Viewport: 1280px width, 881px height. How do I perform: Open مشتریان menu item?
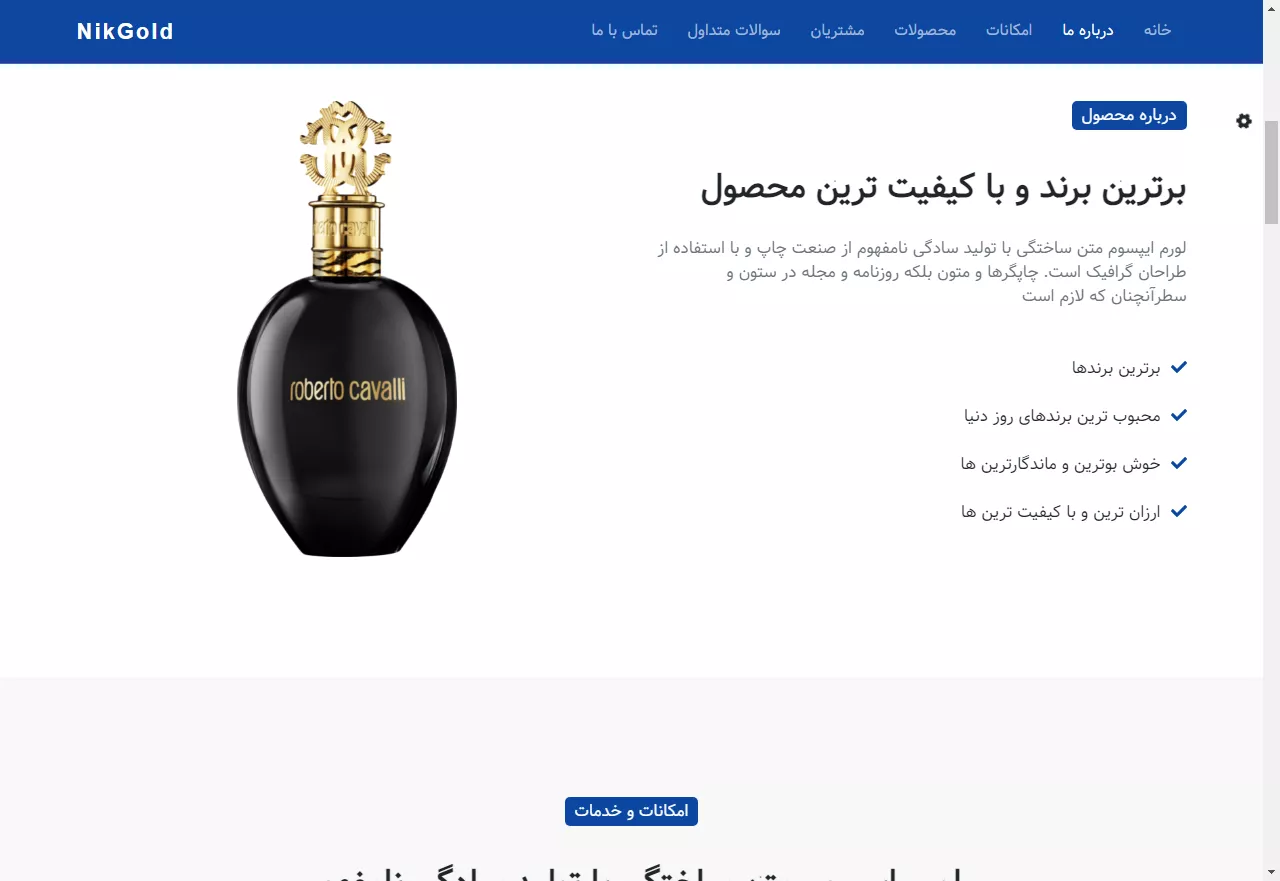pyautogui.click(x=837, y=30)
